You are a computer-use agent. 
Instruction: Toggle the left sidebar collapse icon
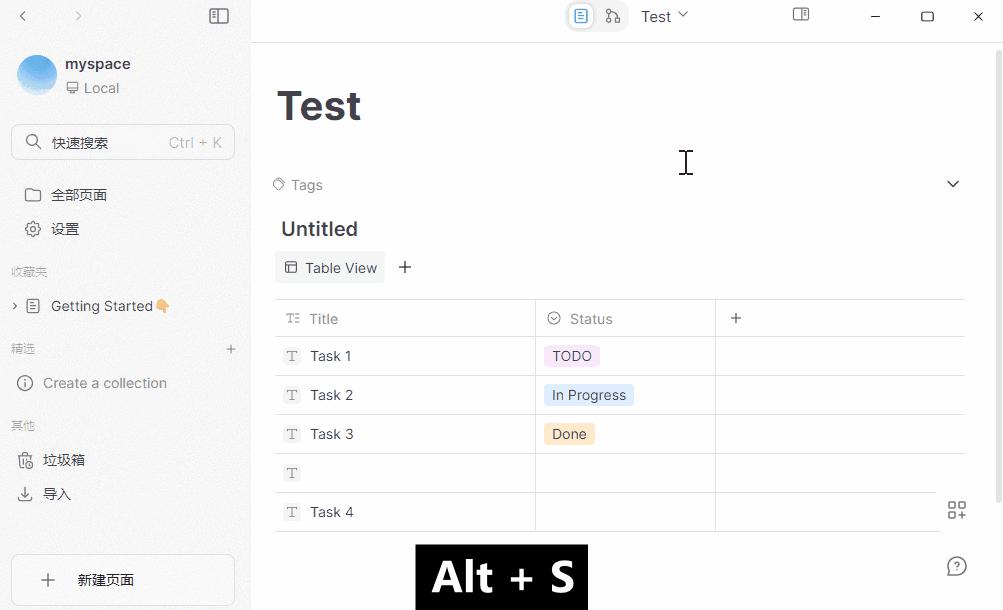tap(219, 16)
